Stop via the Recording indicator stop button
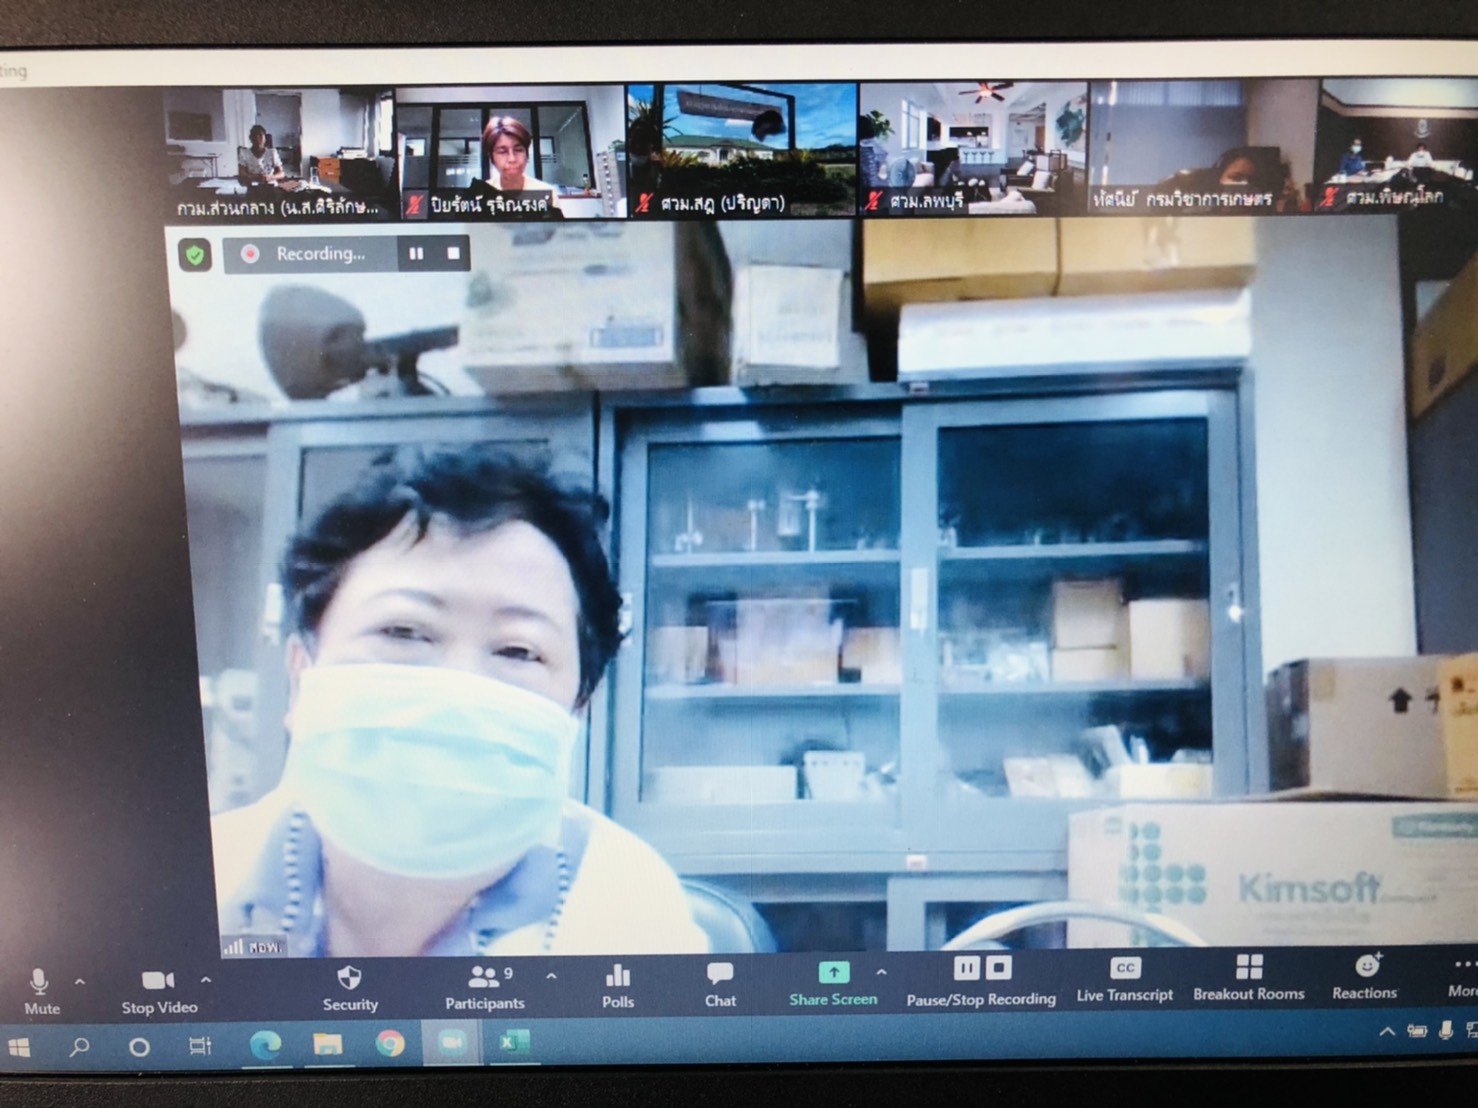This screenshot has height=1108, width=1478. (453, 254)
